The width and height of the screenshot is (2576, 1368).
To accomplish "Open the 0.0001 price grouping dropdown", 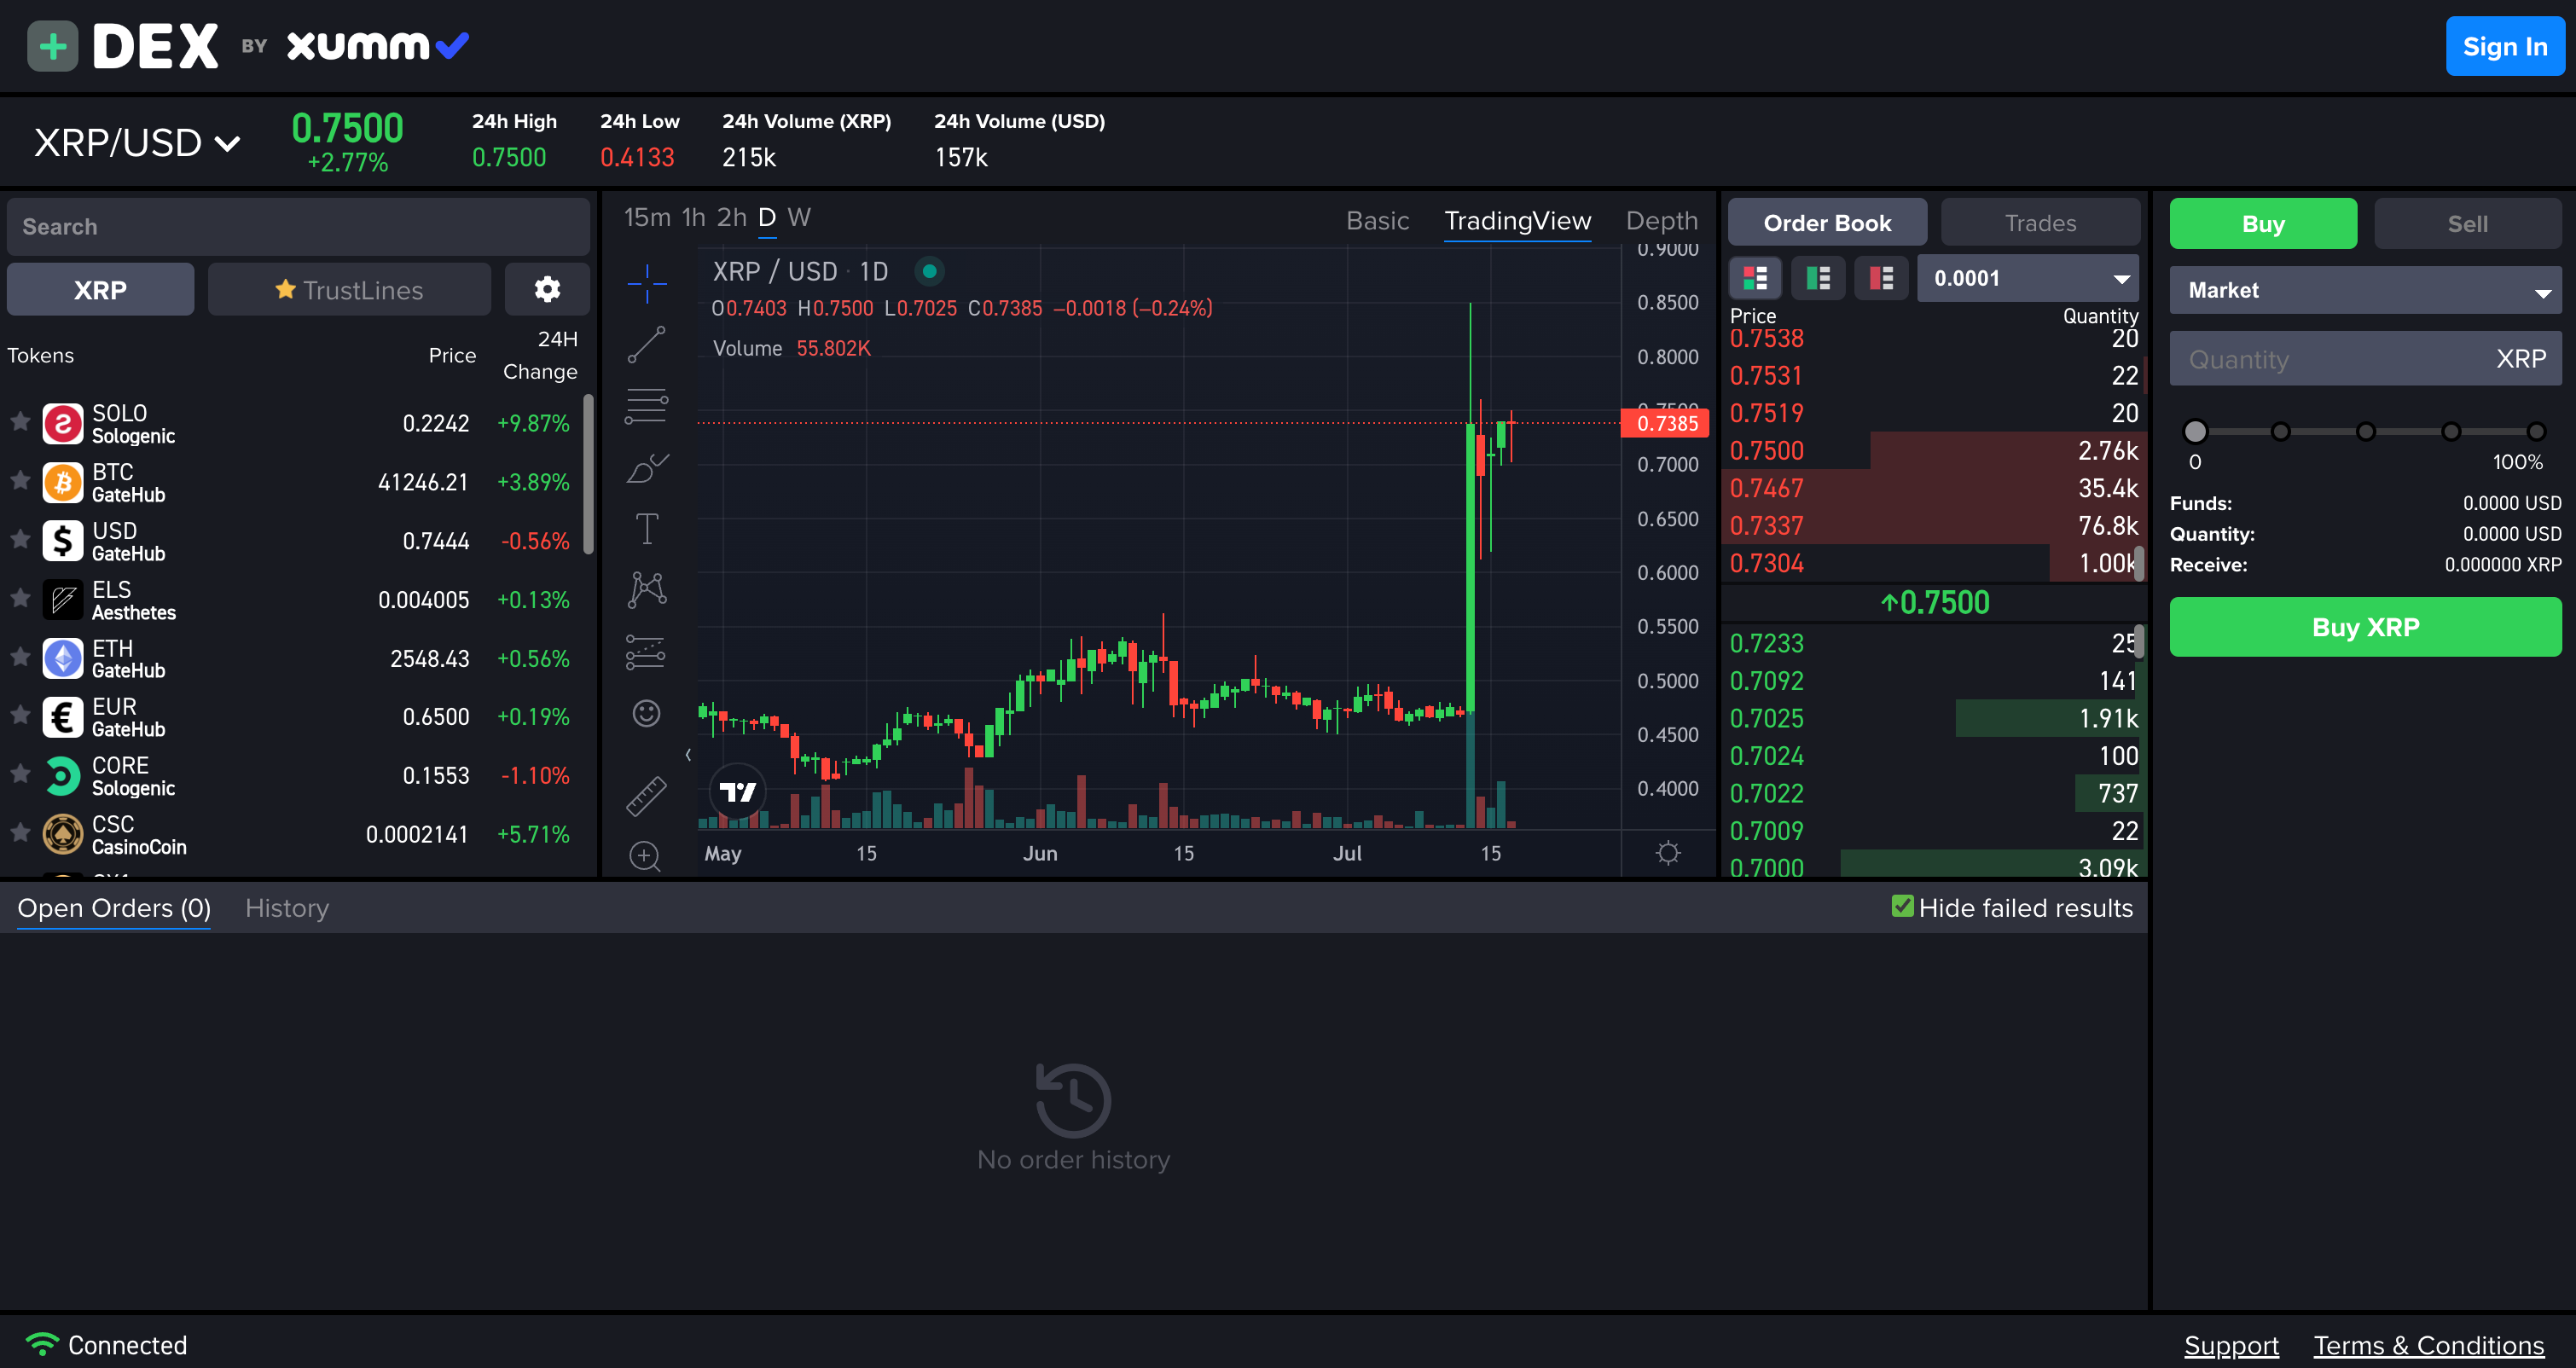I will [2027, 278].
